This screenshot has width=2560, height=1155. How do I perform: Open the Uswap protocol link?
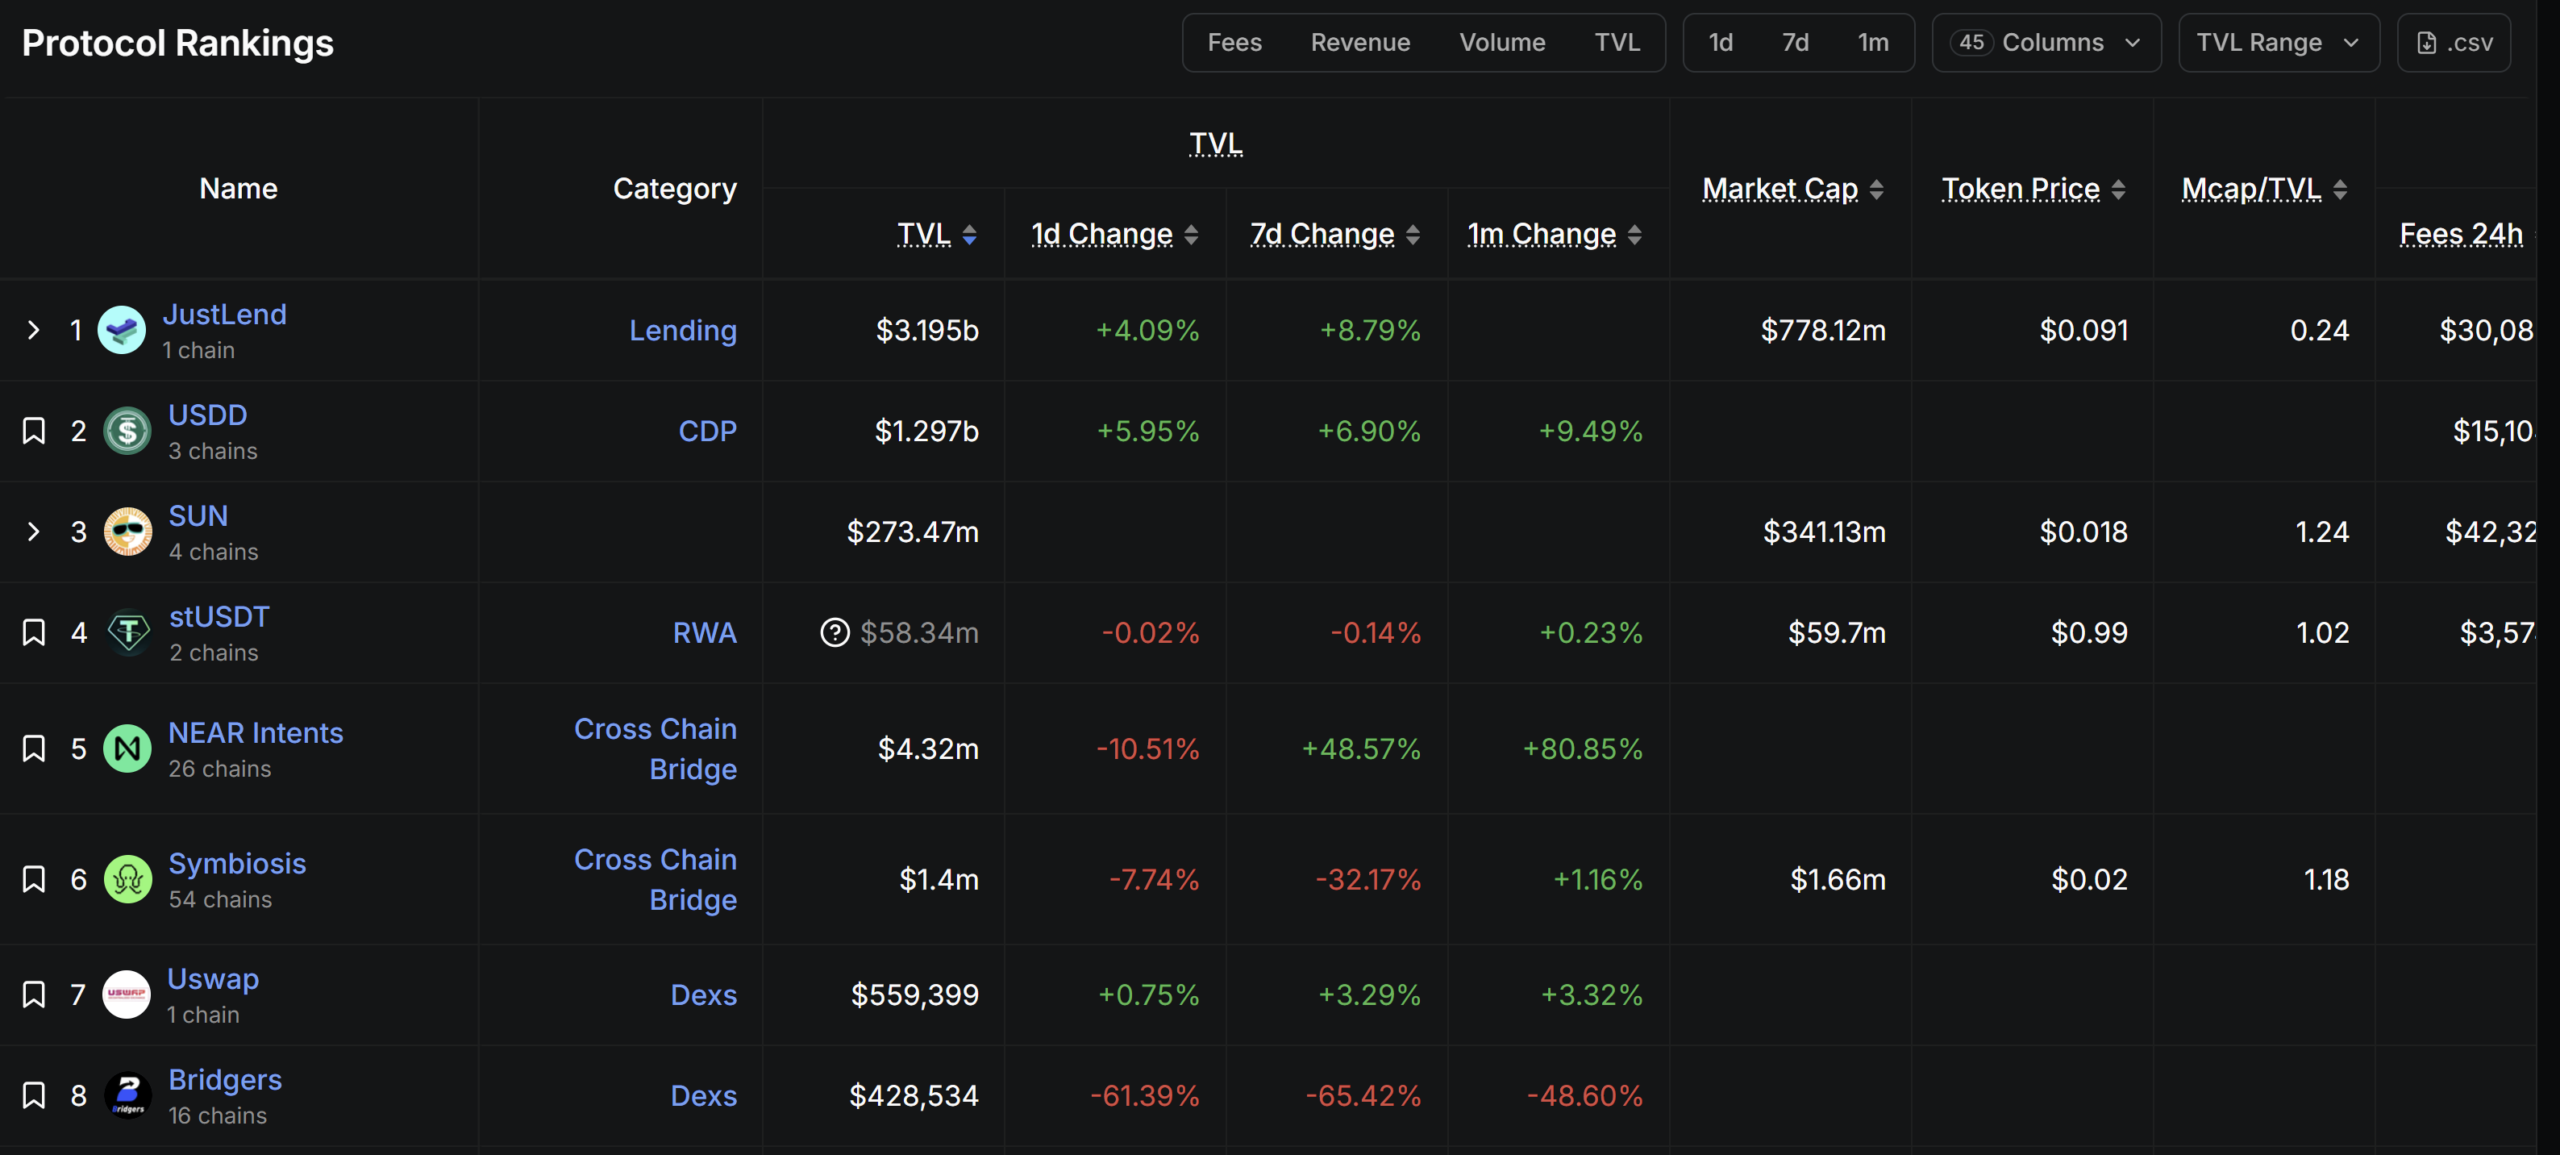[x=213, y=979]
